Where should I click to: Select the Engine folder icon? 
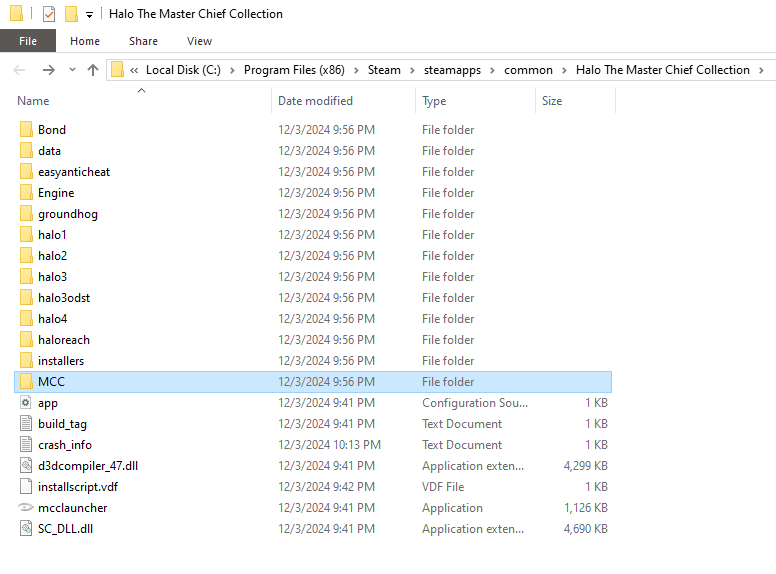coord(26,192)
